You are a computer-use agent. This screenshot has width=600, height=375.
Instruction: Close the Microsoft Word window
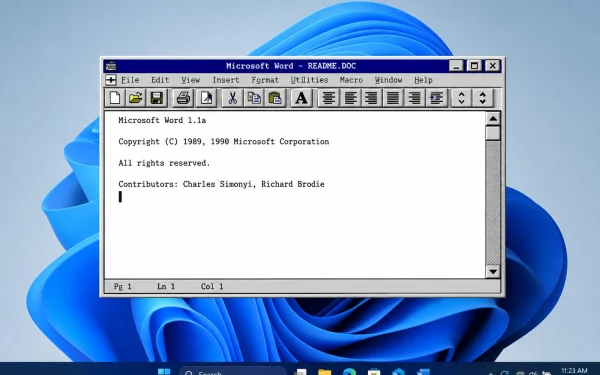492,66
